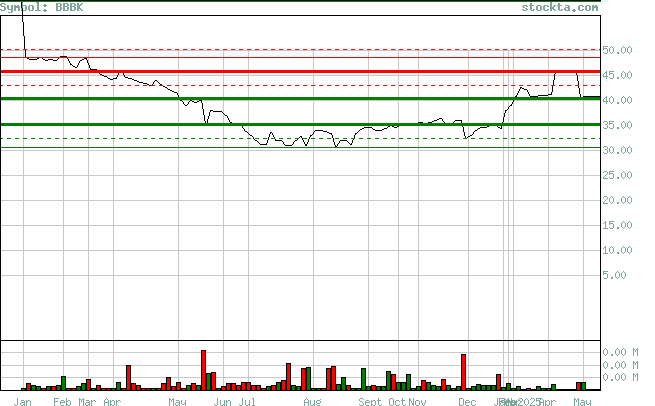Open the stockta.com watermark link
This screenshot has width=655, height=406.
point(559,8)
